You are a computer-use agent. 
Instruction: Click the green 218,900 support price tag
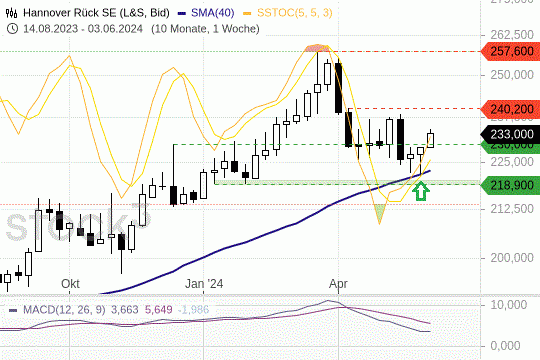click(x=510, y=185)
